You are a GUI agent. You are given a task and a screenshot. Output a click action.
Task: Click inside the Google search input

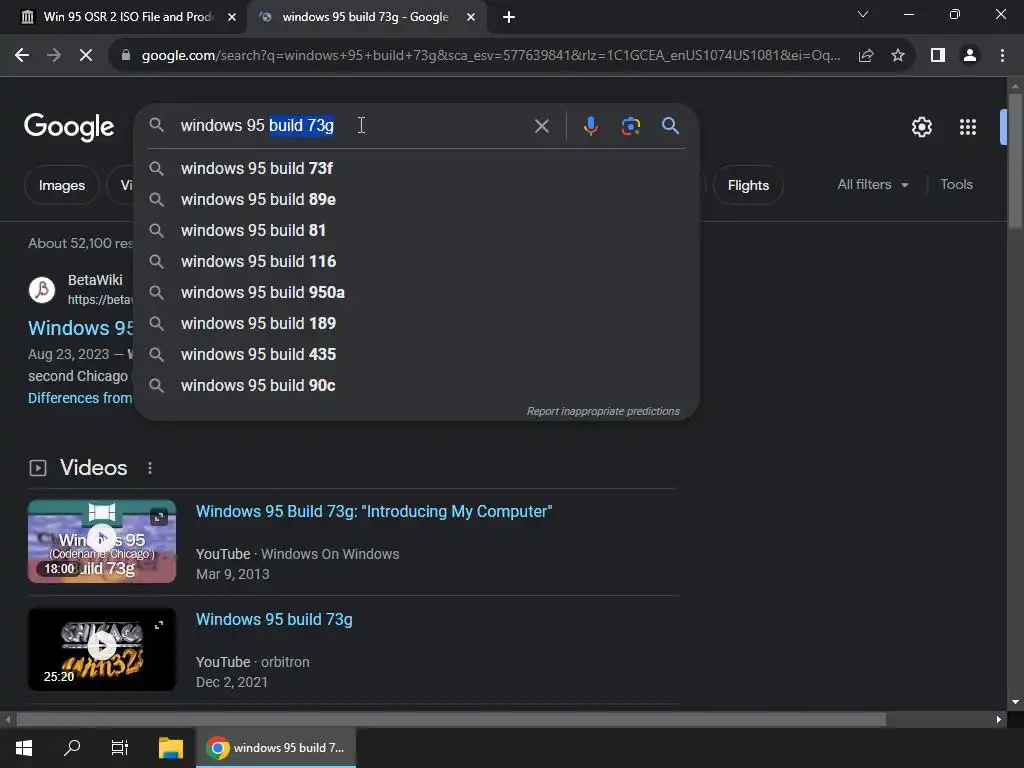tap(353, 125)
